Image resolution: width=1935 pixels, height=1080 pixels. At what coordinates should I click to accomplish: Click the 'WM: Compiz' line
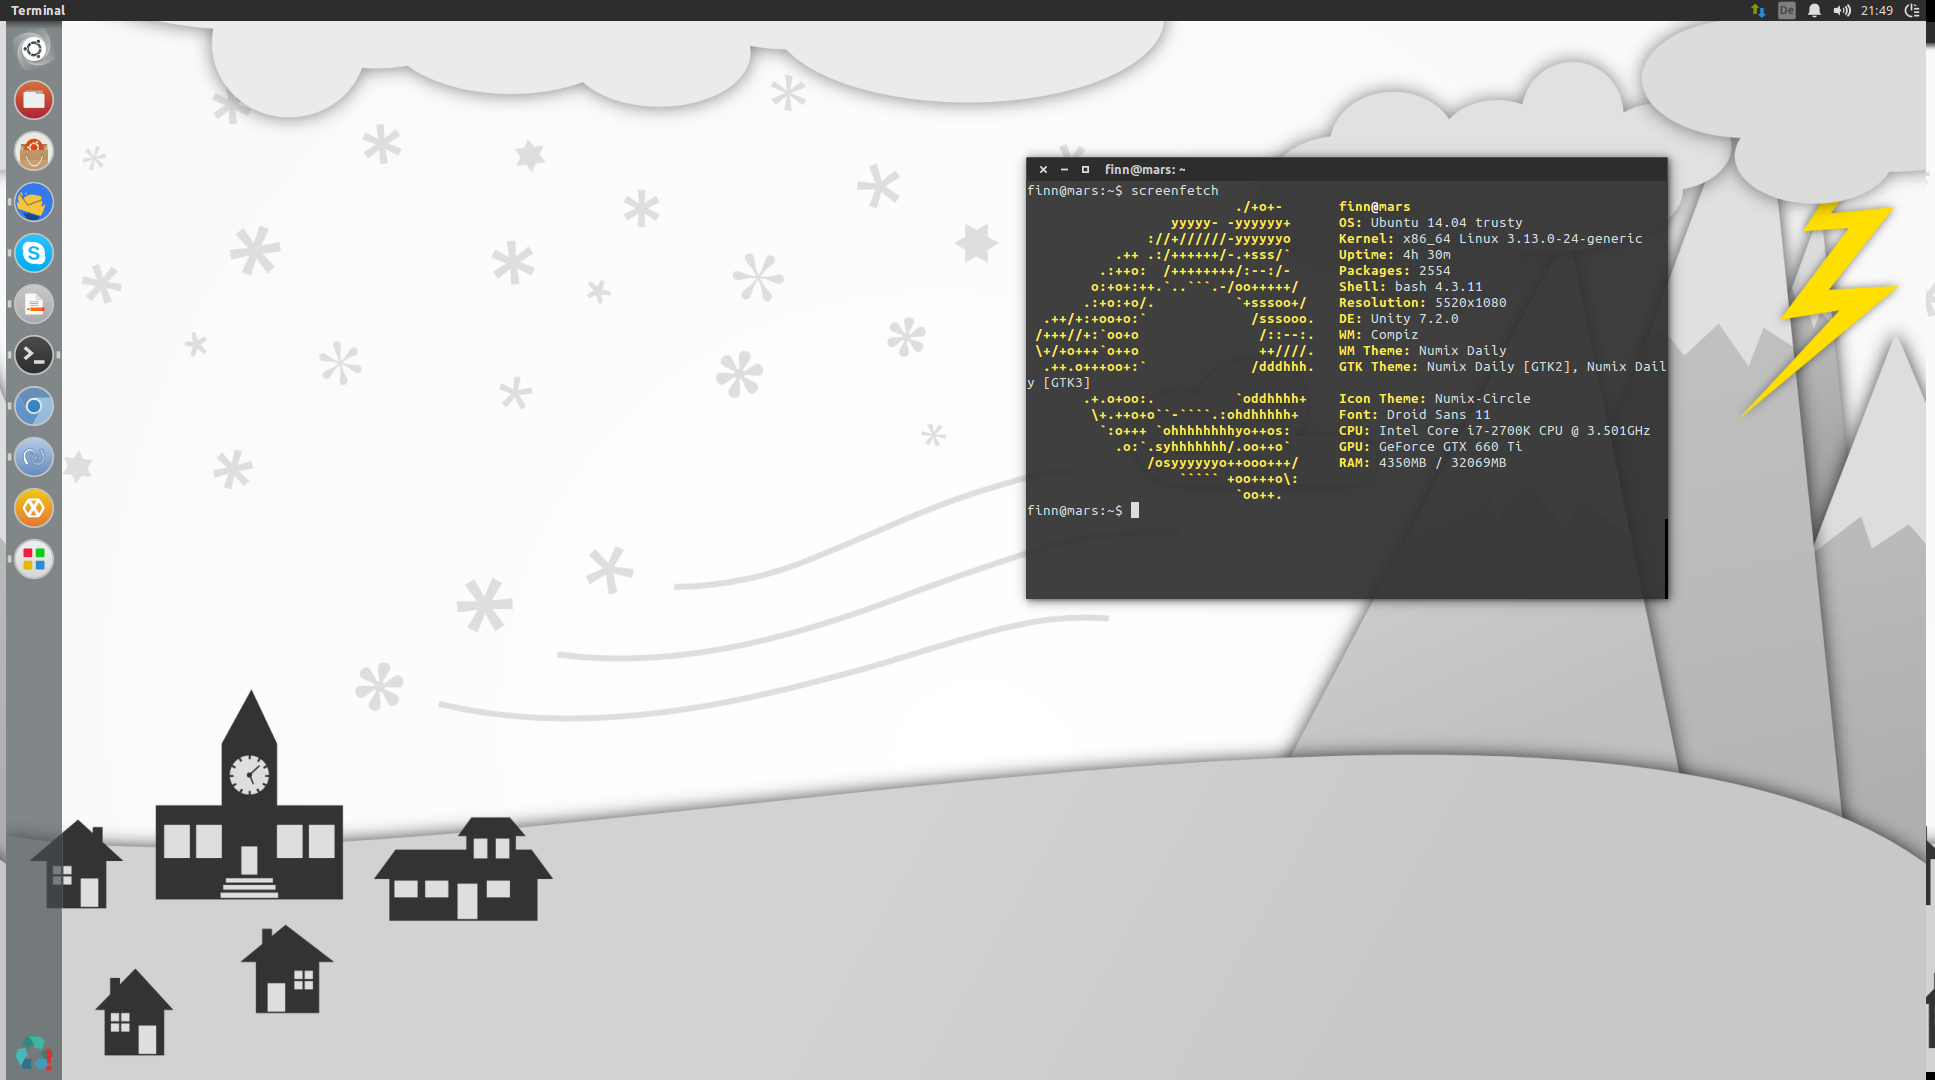point(1378,334)
